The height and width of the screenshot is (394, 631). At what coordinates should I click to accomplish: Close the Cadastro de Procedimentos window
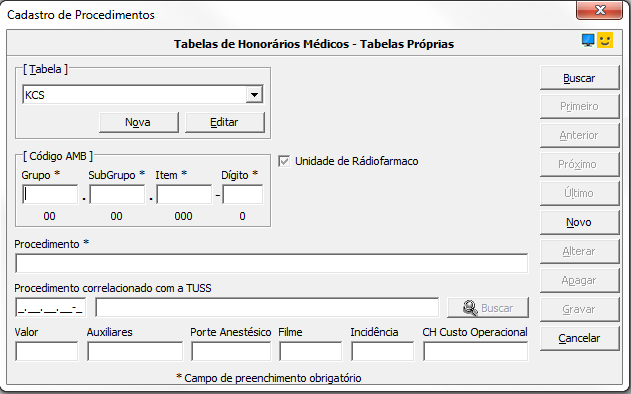pyautogui.click(x=600, y=10)
